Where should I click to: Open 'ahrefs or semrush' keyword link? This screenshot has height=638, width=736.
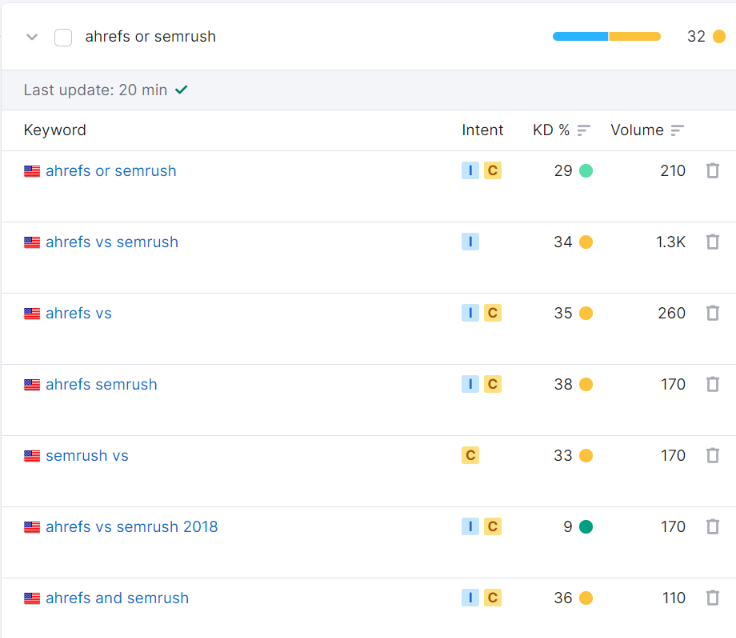coord(111,171)
